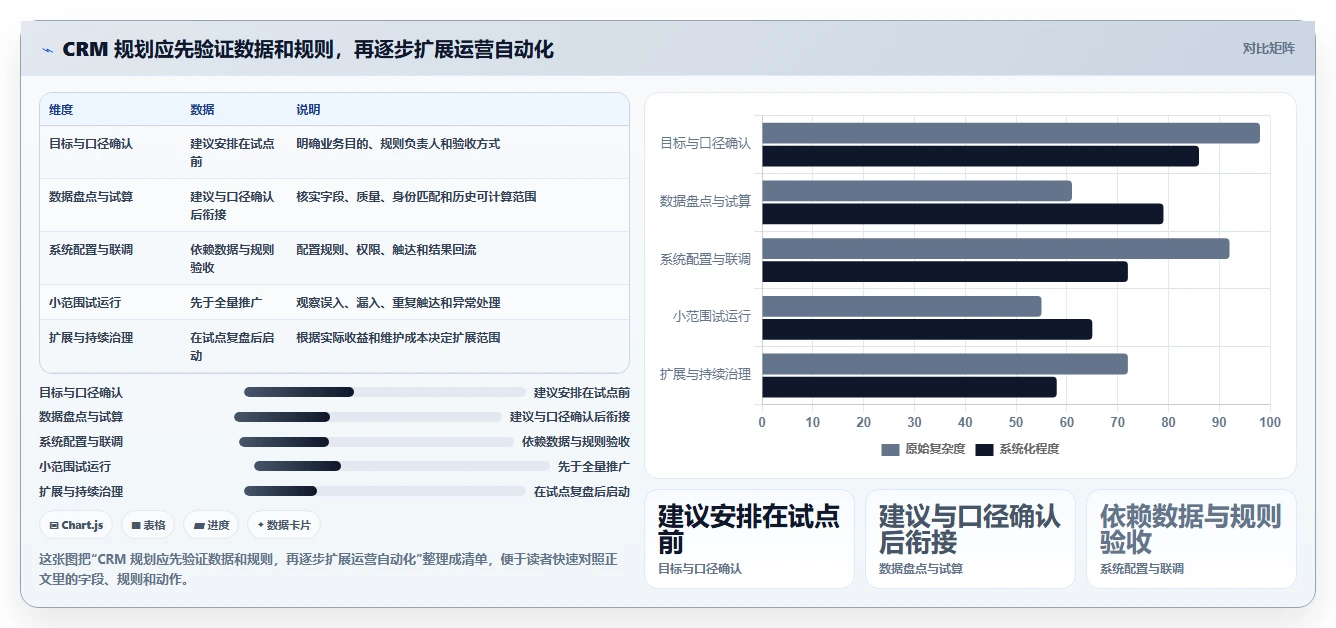Click progress row label 小范围试运行
The width and height of the screenshot is (1336, 628).
75,466
